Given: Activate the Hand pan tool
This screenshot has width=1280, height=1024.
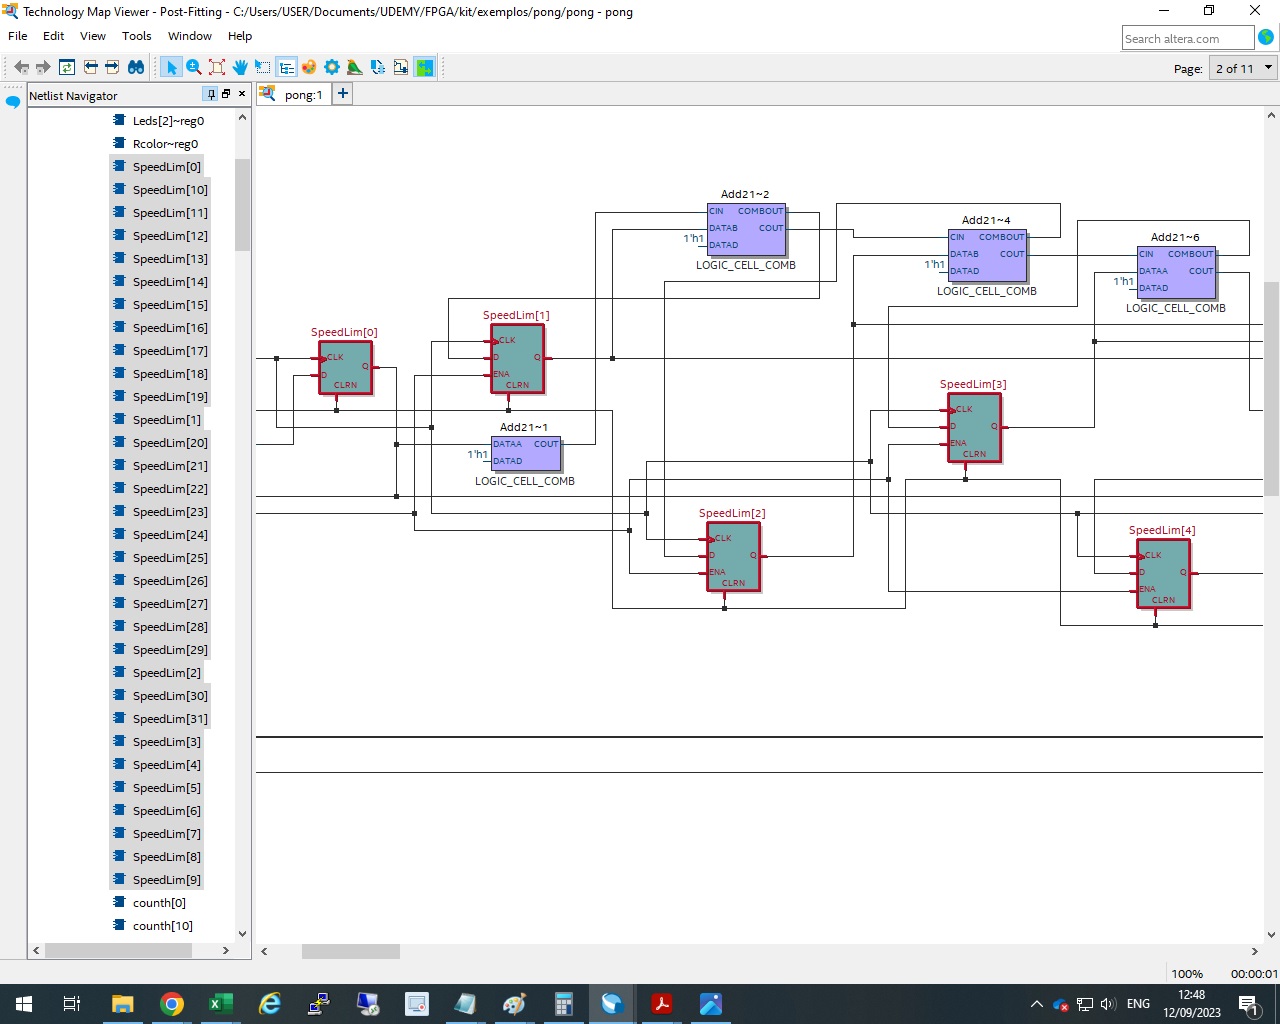Looking at the screenshot, I should [x=240, y=67].
